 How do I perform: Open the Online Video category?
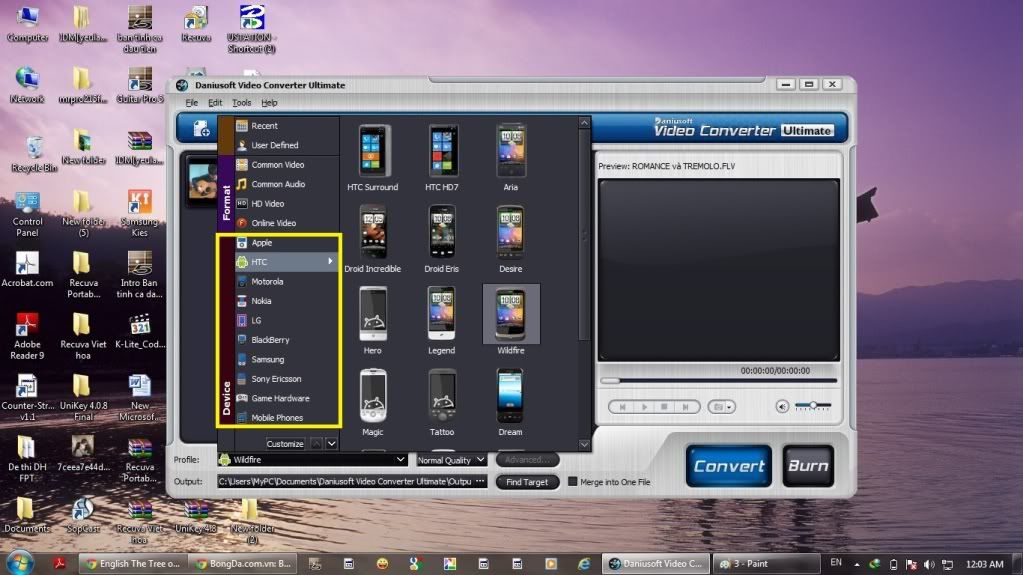pos(287,223)
